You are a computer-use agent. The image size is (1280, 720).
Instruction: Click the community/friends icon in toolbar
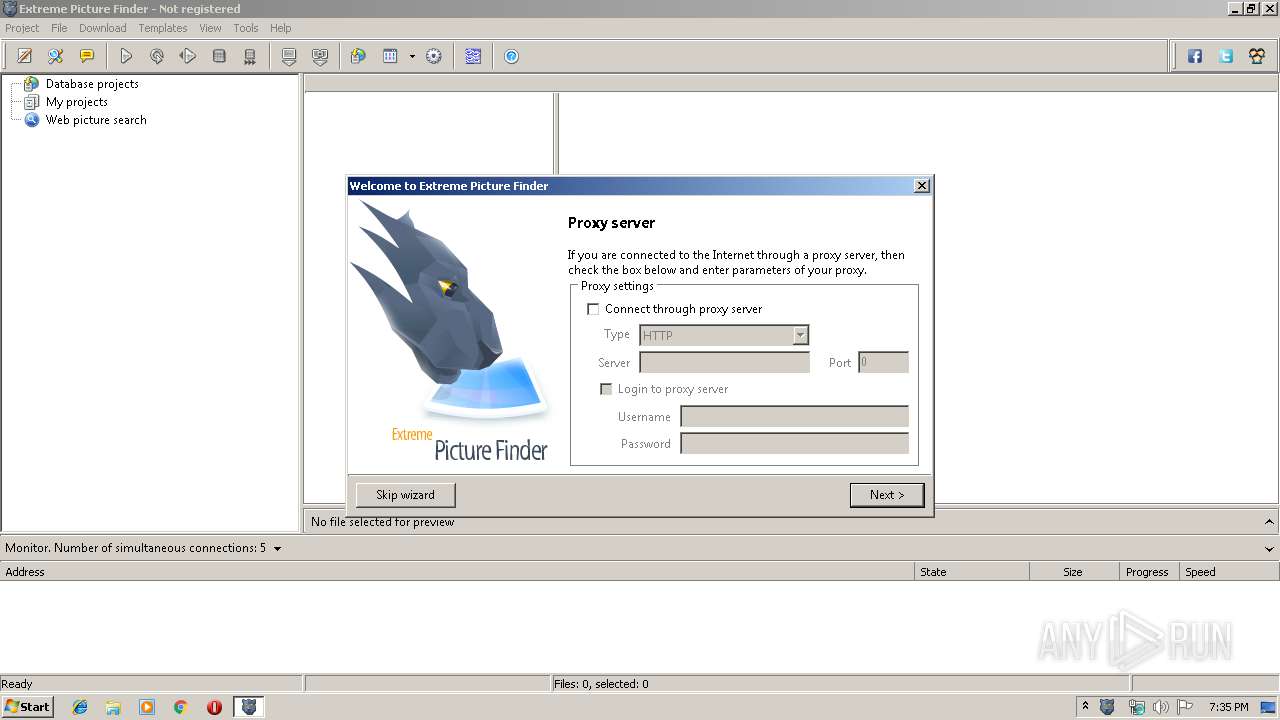(x=1257, y=57)
